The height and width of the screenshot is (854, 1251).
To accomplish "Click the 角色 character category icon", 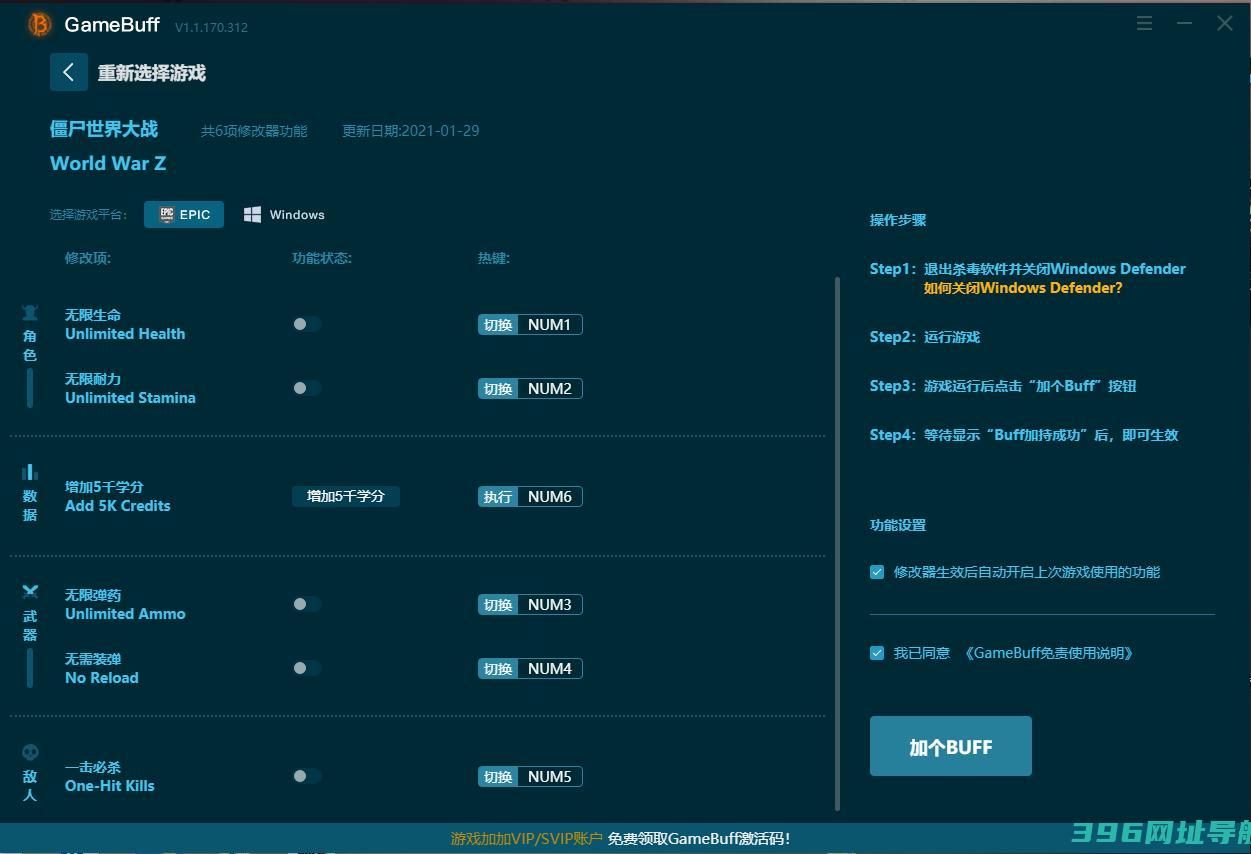I will (30, 313).
